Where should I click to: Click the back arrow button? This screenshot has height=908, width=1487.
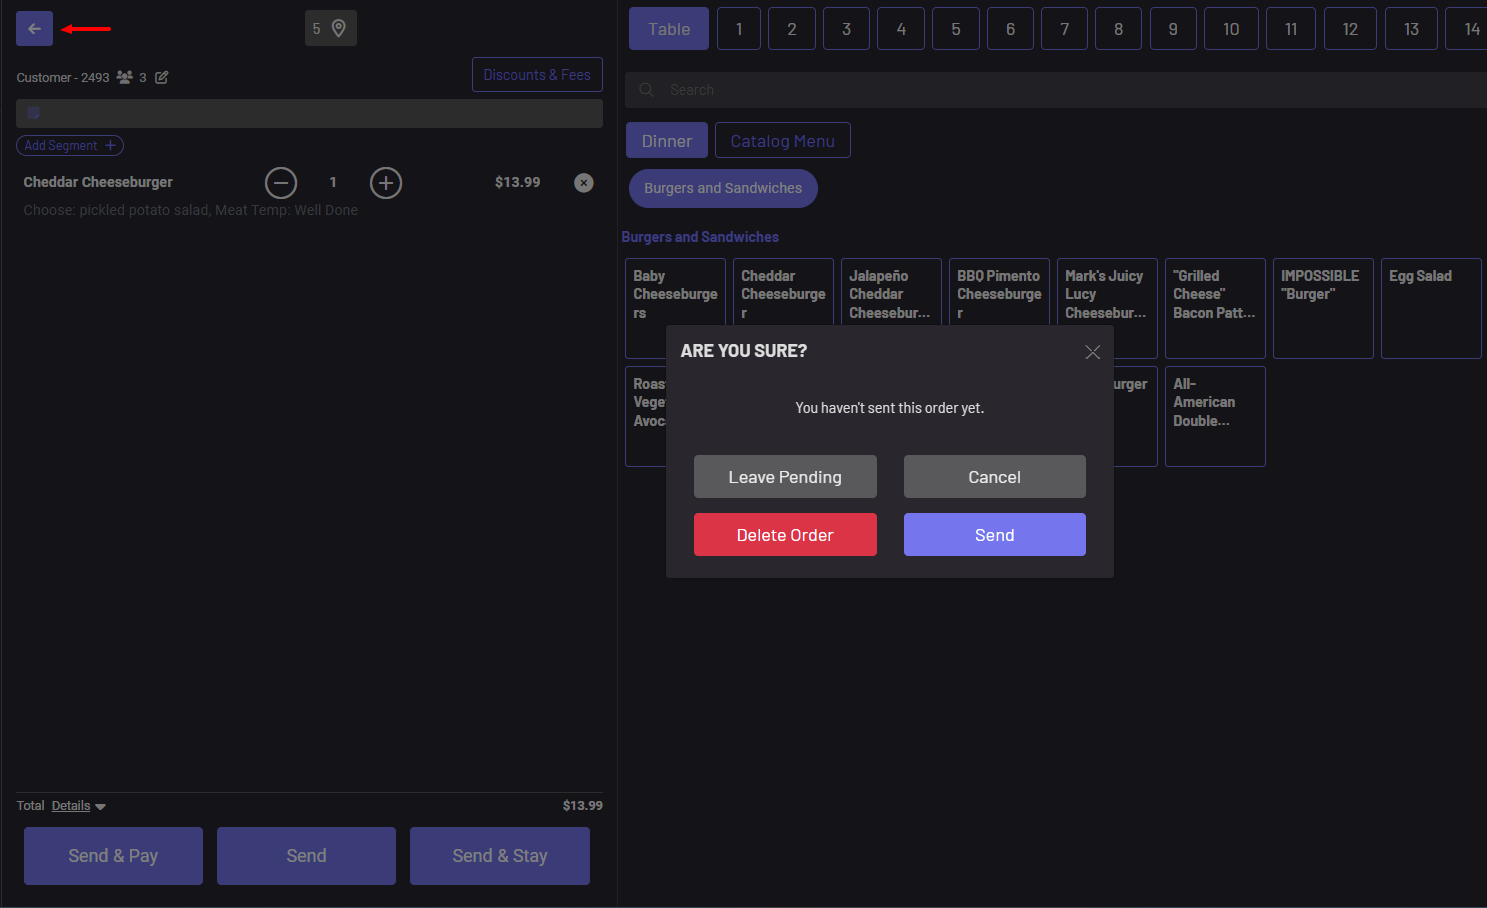34,29
